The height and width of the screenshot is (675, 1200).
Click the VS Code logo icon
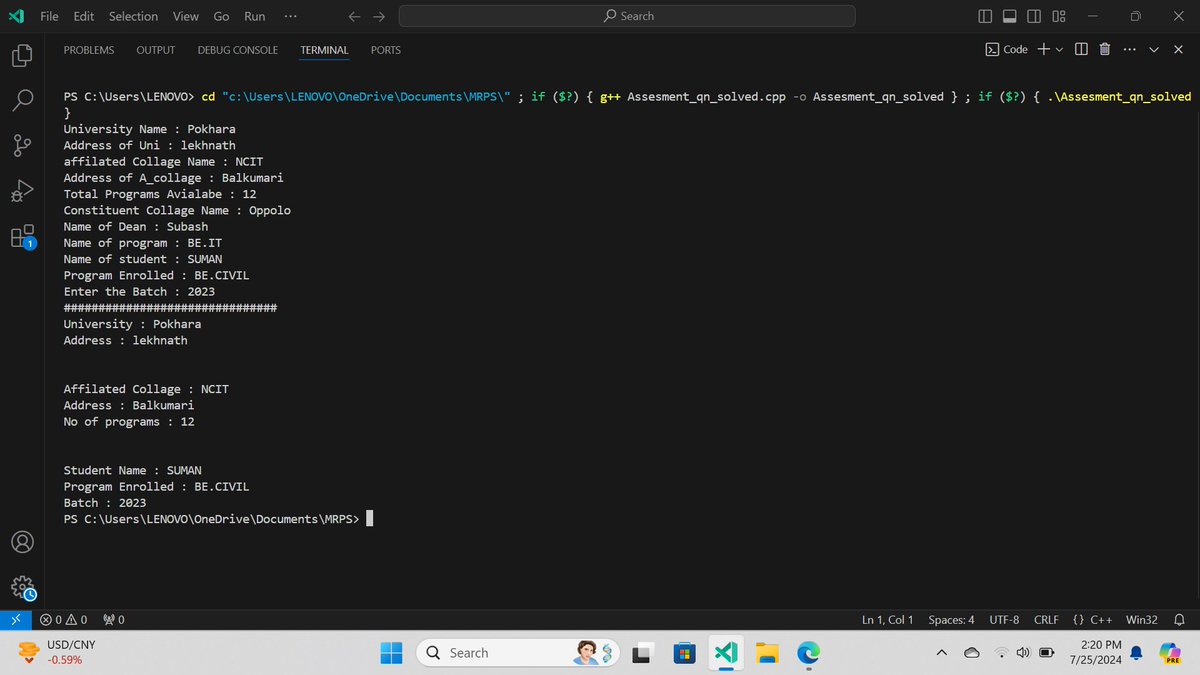pyautogui.click(x=15, y=16)
